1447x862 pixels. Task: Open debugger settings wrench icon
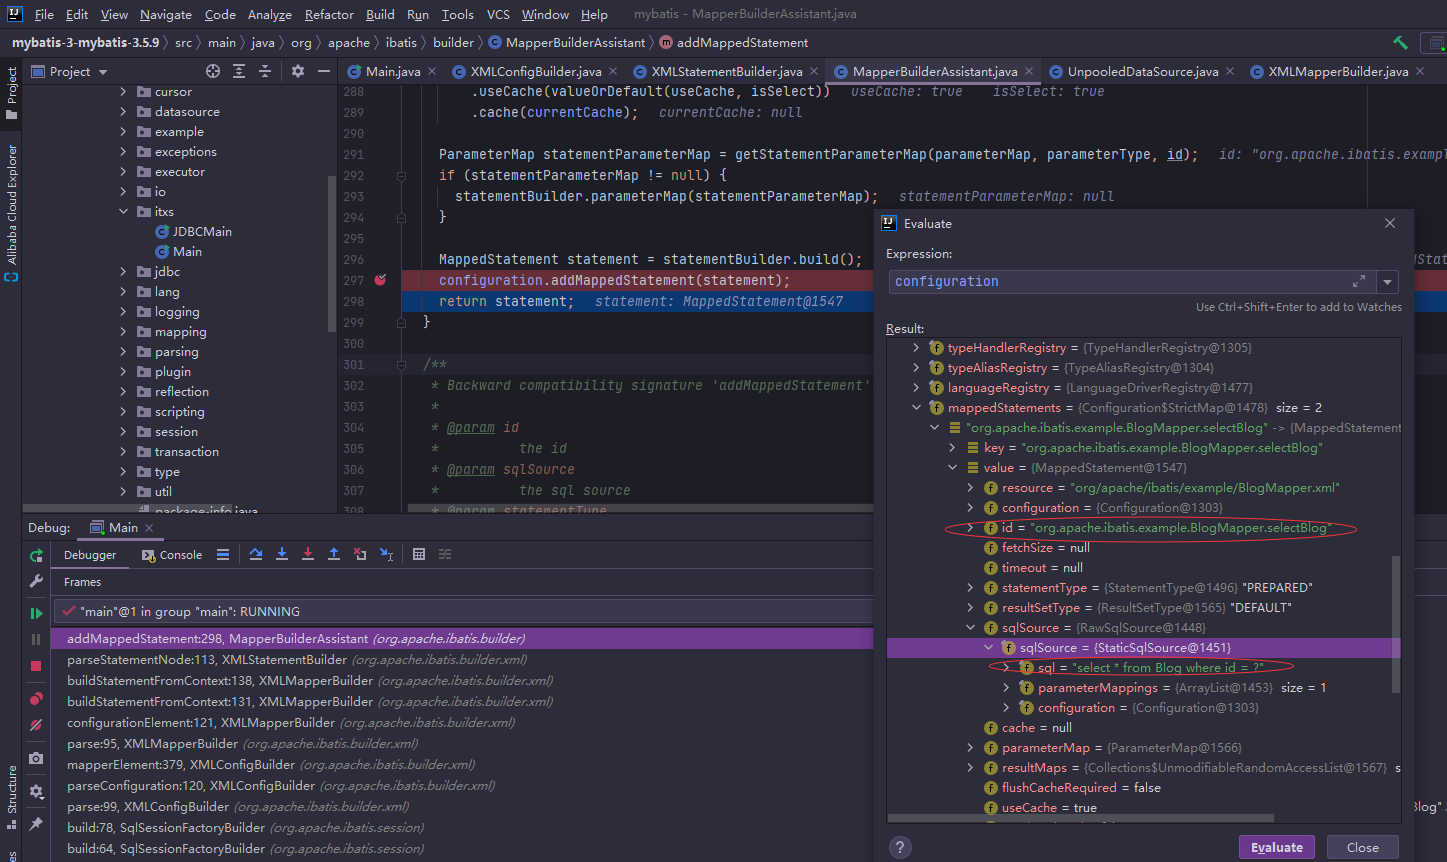click(36, 581)
